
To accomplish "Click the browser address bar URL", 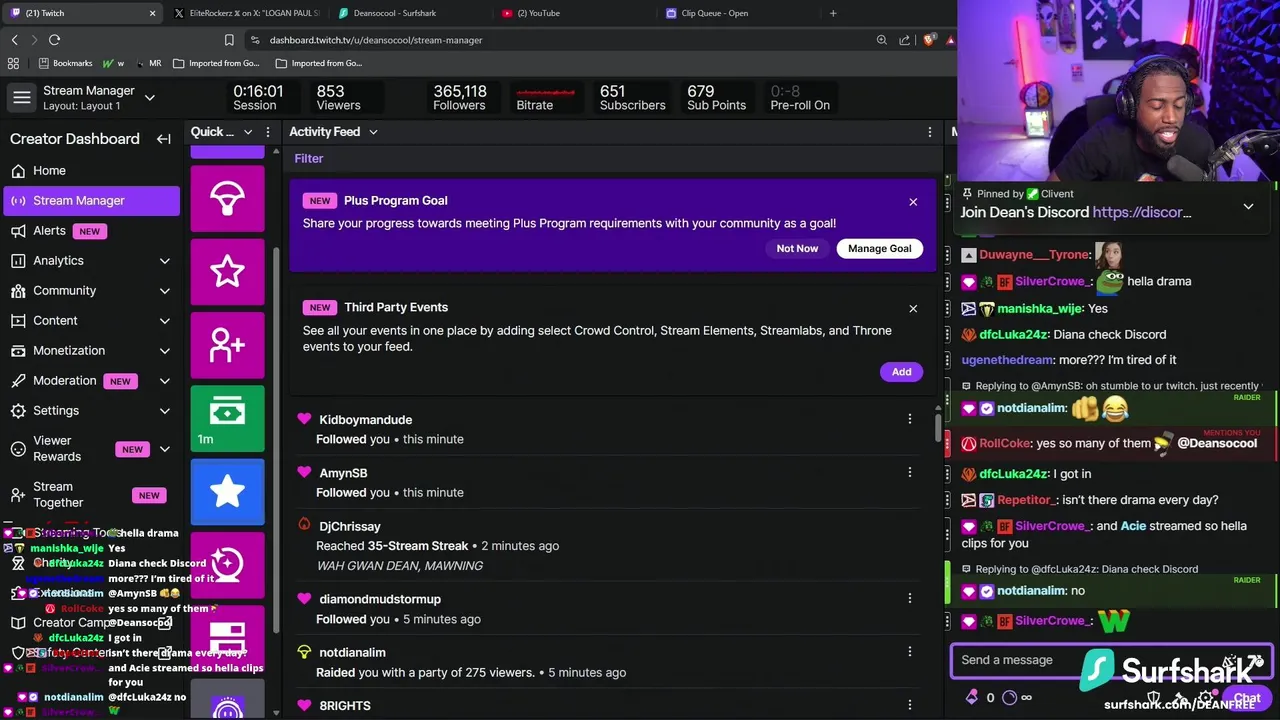I will point(376,40).
